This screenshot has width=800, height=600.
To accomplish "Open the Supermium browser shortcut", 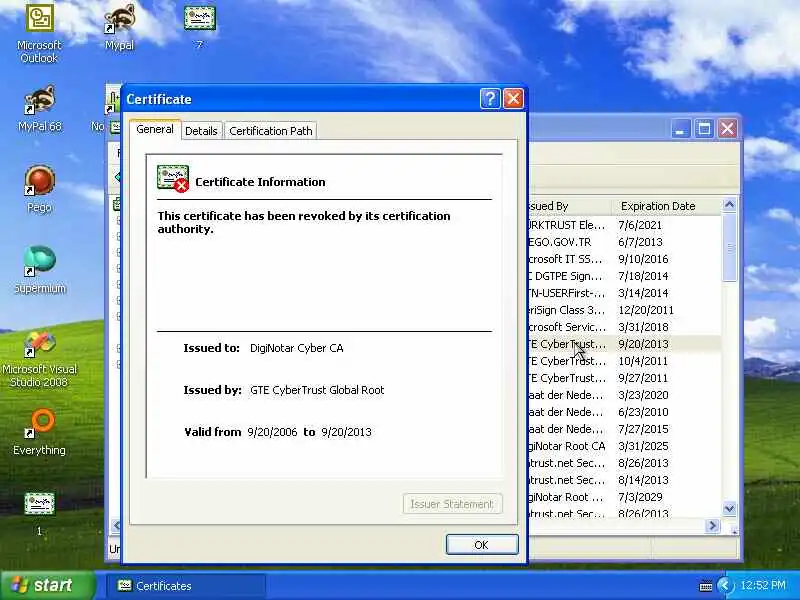I will click(x=39, y=269).
